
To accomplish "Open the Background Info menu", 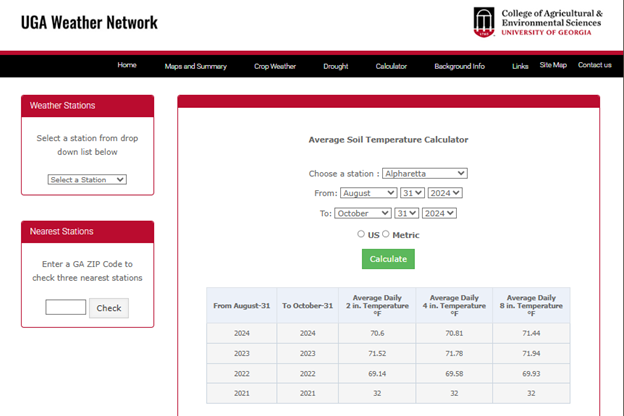I will [x=459, y=66].
